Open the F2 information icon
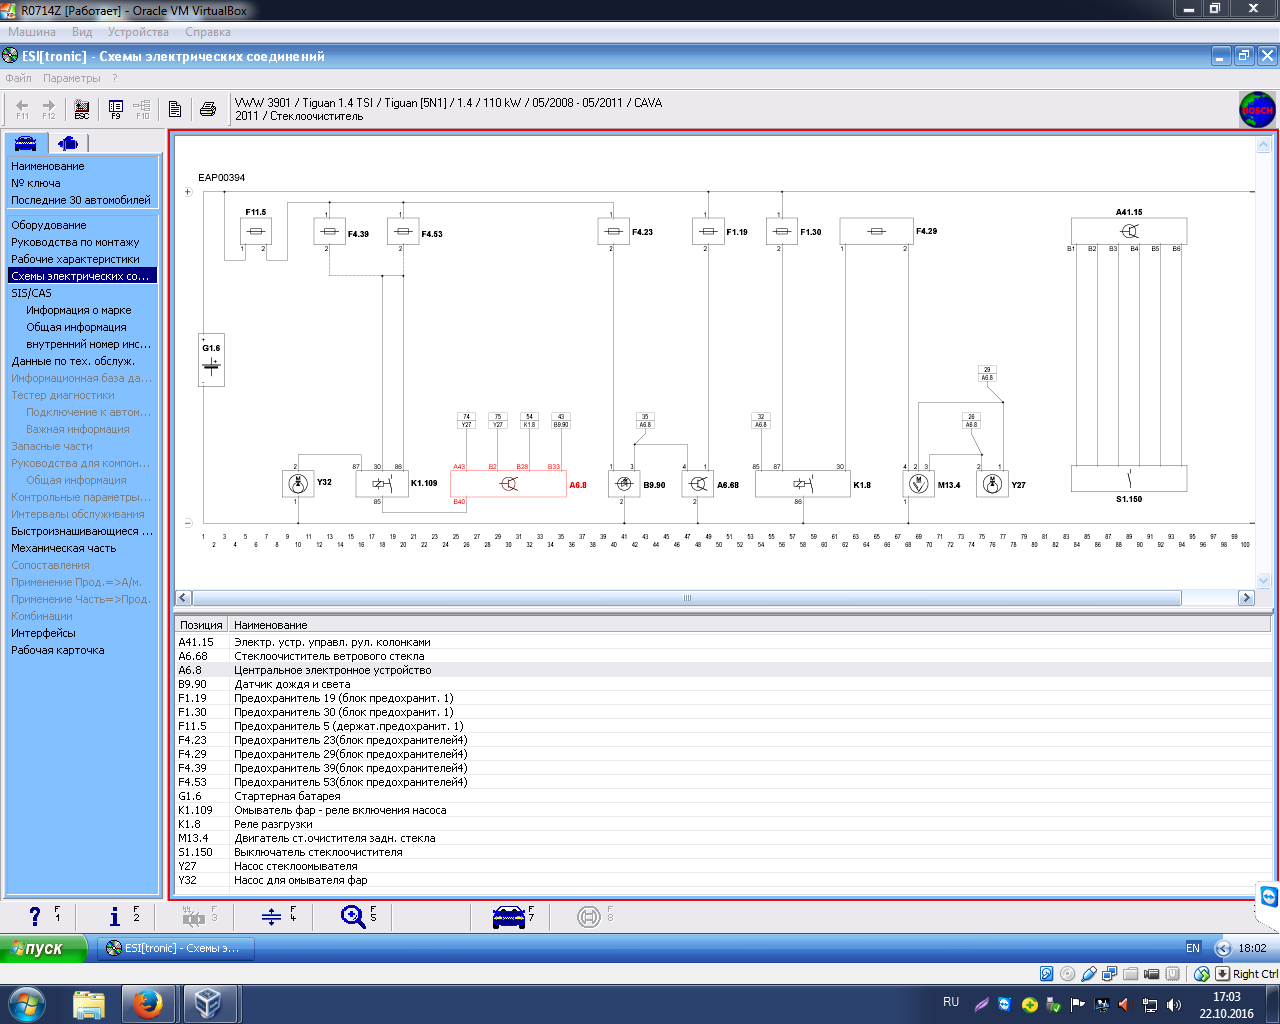This screenshot has width=1280, height=1024. click(x=115, y=915)
